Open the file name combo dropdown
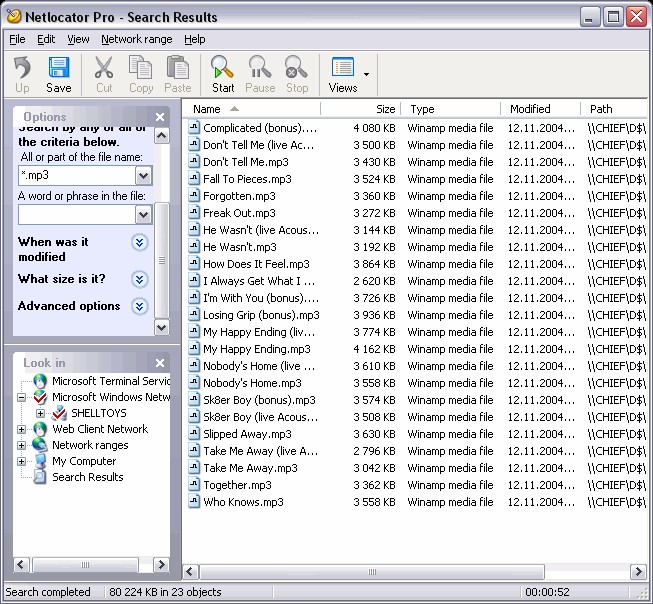 pyautogui.click(x=144, y=176)
